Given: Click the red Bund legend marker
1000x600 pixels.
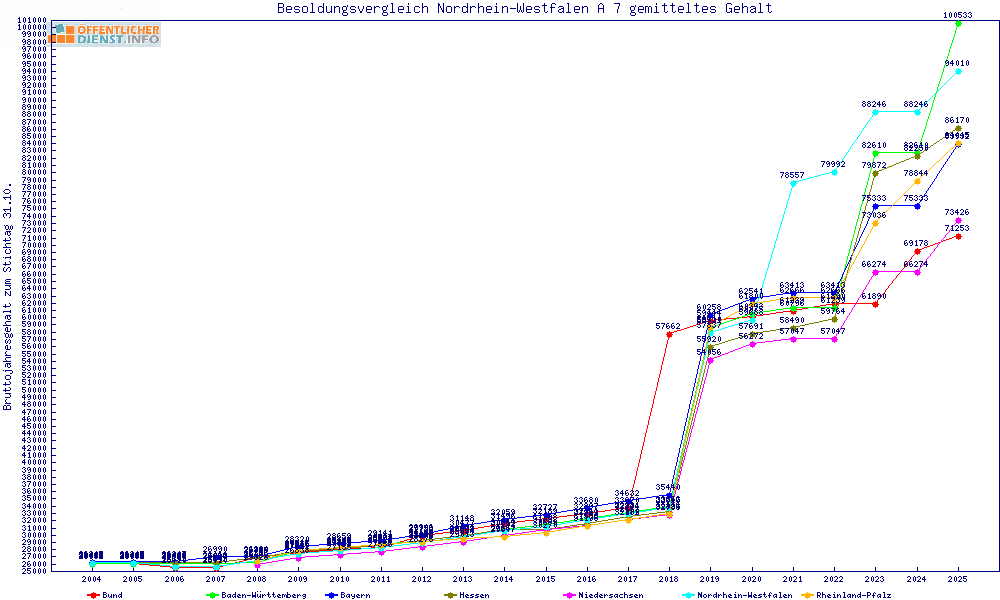Looking at the screenshot, I should [93, 595].
